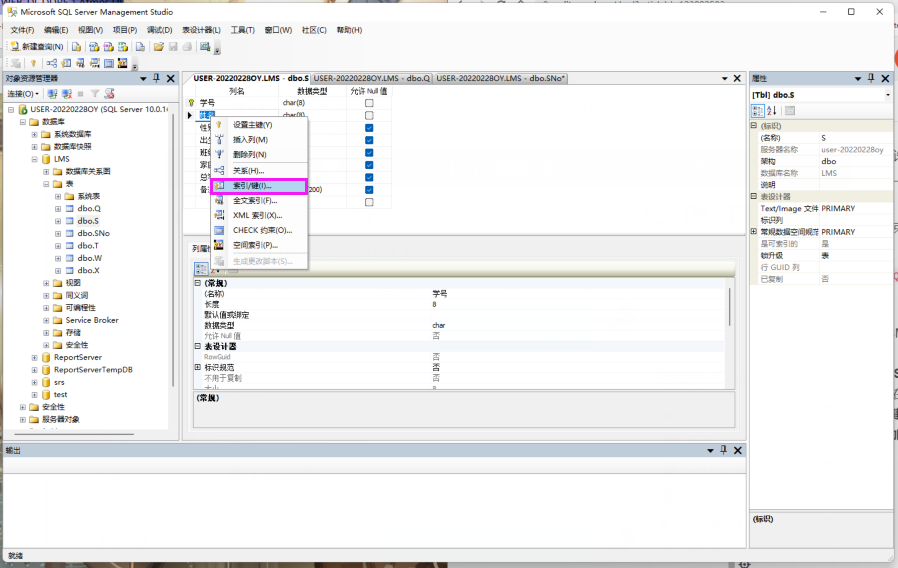Click the Disconnect icon in Object Explorer
The height and width of the screenshot is (568, 898).
click(67, 93)
